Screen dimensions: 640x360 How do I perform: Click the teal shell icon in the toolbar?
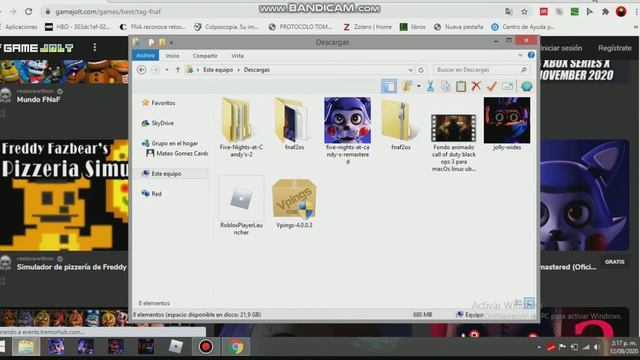point(527,86)
